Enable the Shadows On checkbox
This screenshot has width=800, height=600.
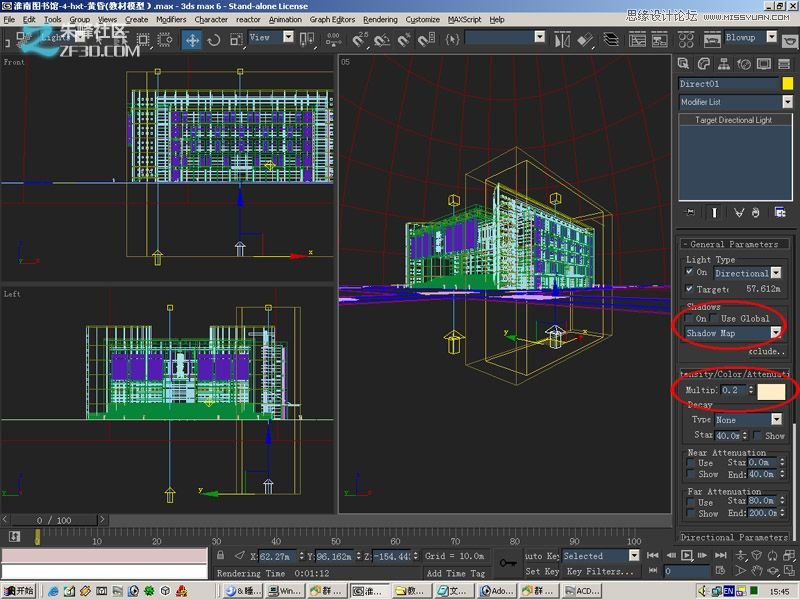[x=690, y=319]
